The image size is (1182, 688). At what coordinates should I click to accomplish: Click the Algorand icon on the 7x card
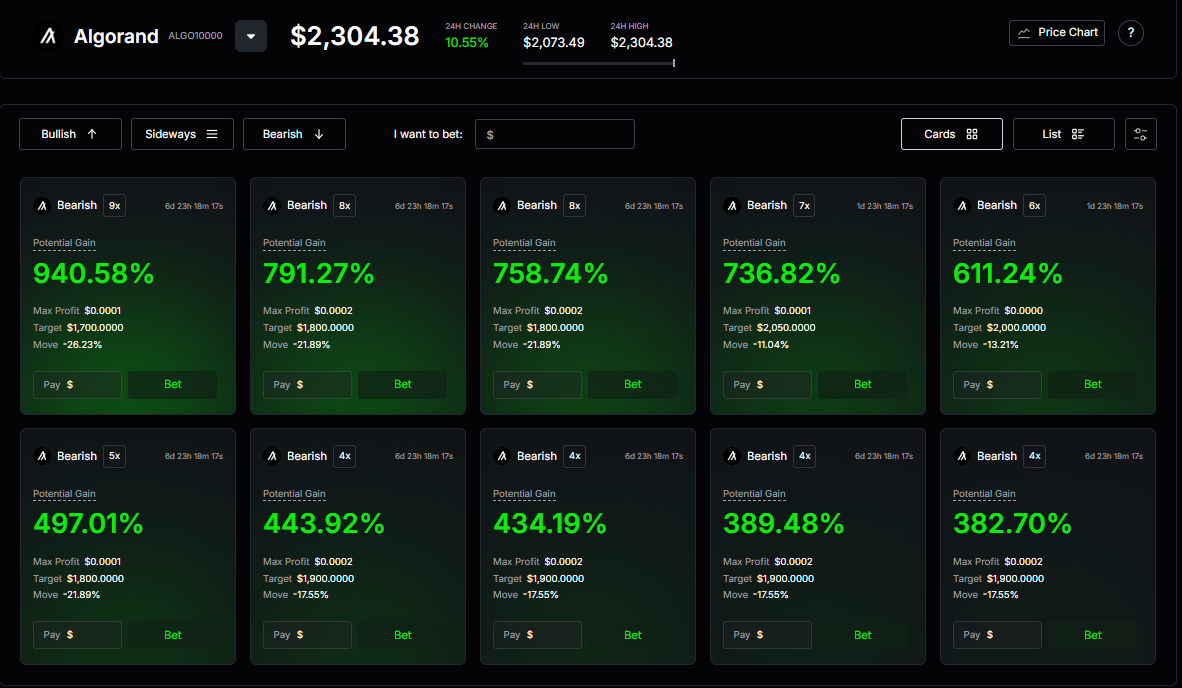tap(732, 206)
